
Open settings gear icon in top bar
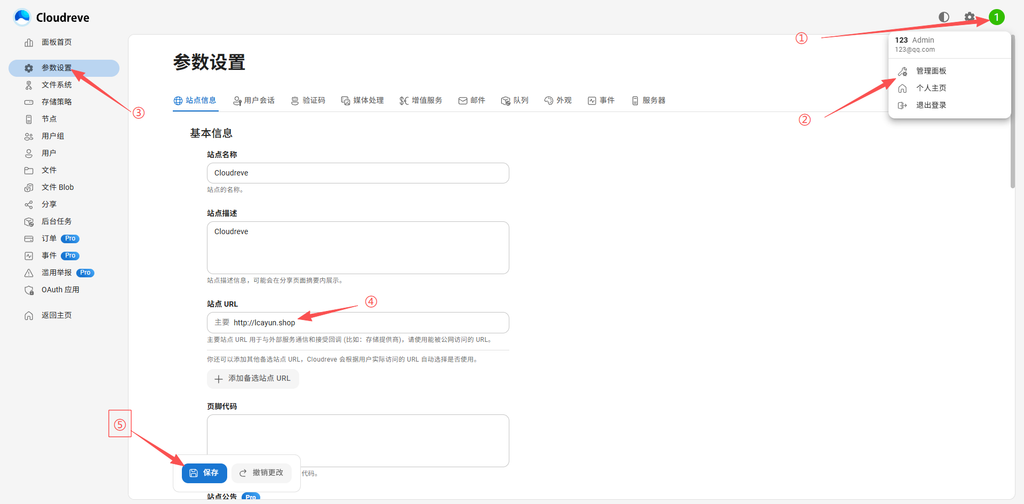tap(970, 17)
